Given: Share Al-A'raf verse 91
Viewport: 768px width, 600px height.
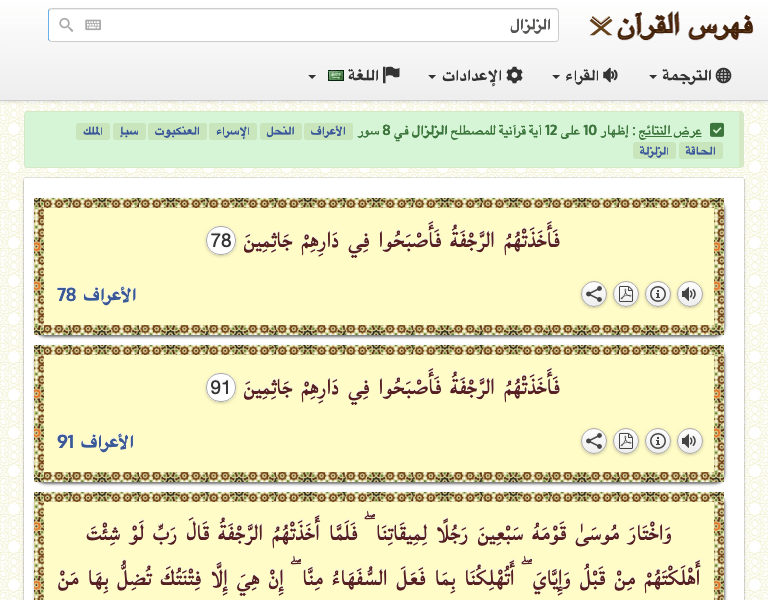Looking at the screenshot, I should click(x=593, y=441).
